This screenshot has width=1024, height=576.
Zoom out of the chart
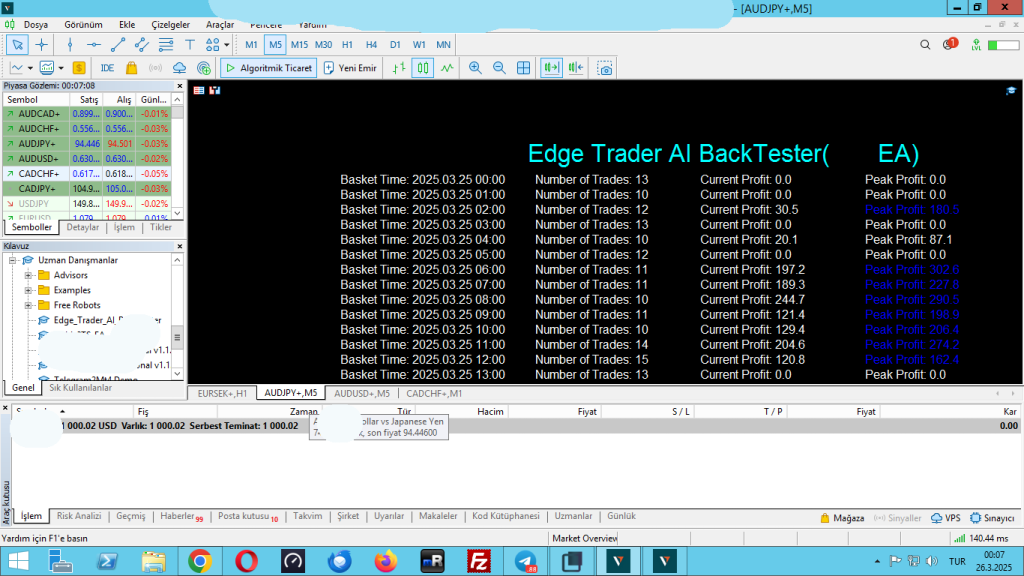[500, 68]
